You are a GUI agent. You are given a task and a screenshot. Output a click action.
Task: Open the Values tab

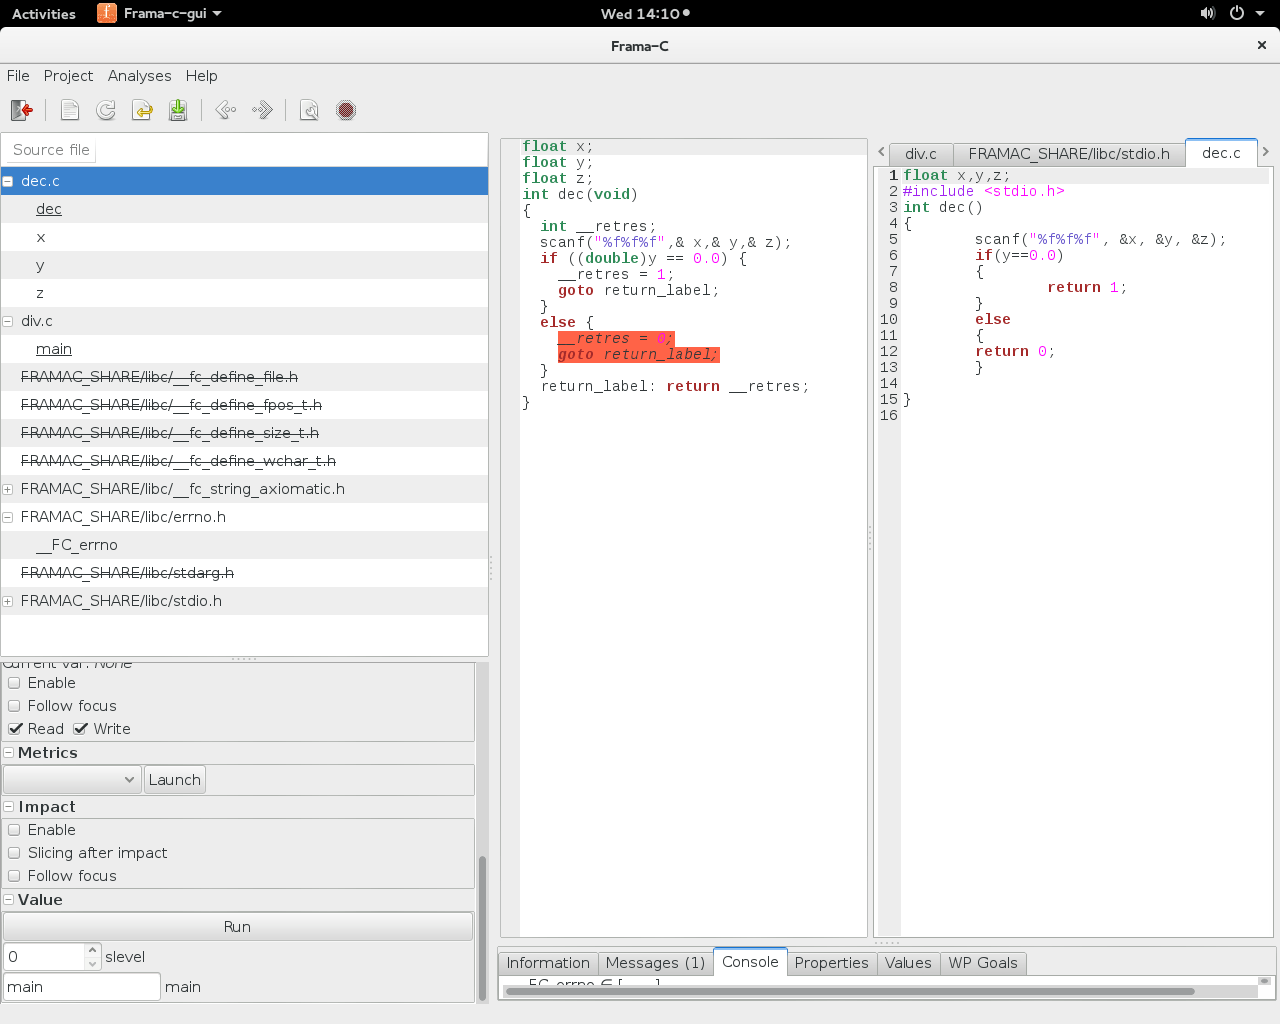[x=908, y=963]
